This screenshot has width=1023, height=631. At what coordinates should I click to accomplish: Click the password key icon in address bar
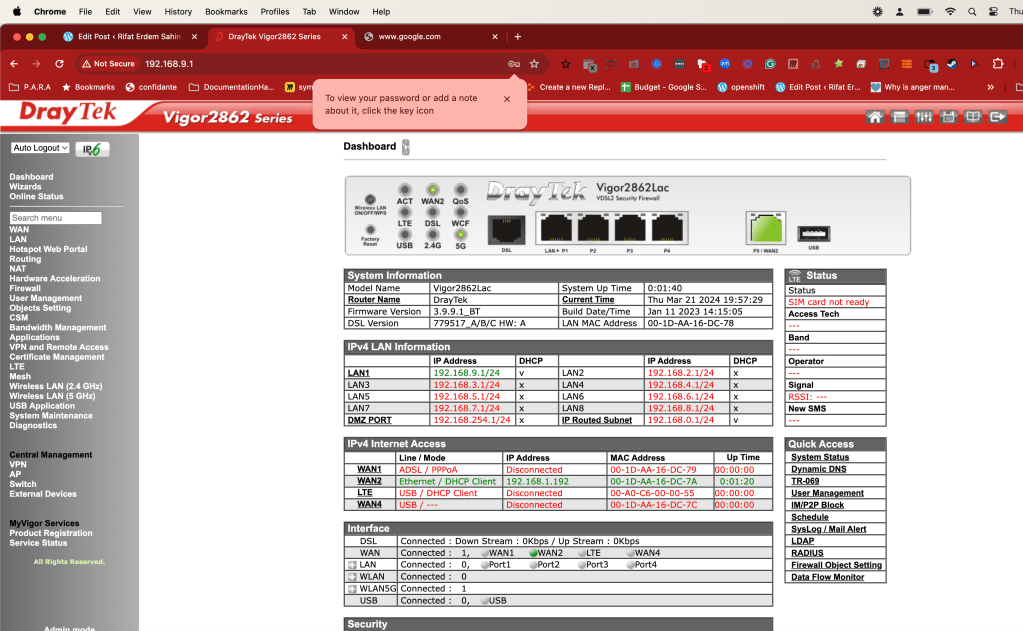514,64
